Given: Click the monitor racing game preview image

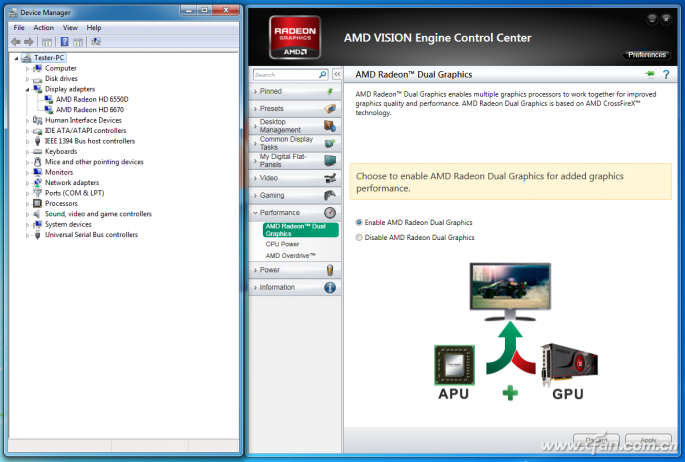Looking at the screenshot, I should point(510,286).
